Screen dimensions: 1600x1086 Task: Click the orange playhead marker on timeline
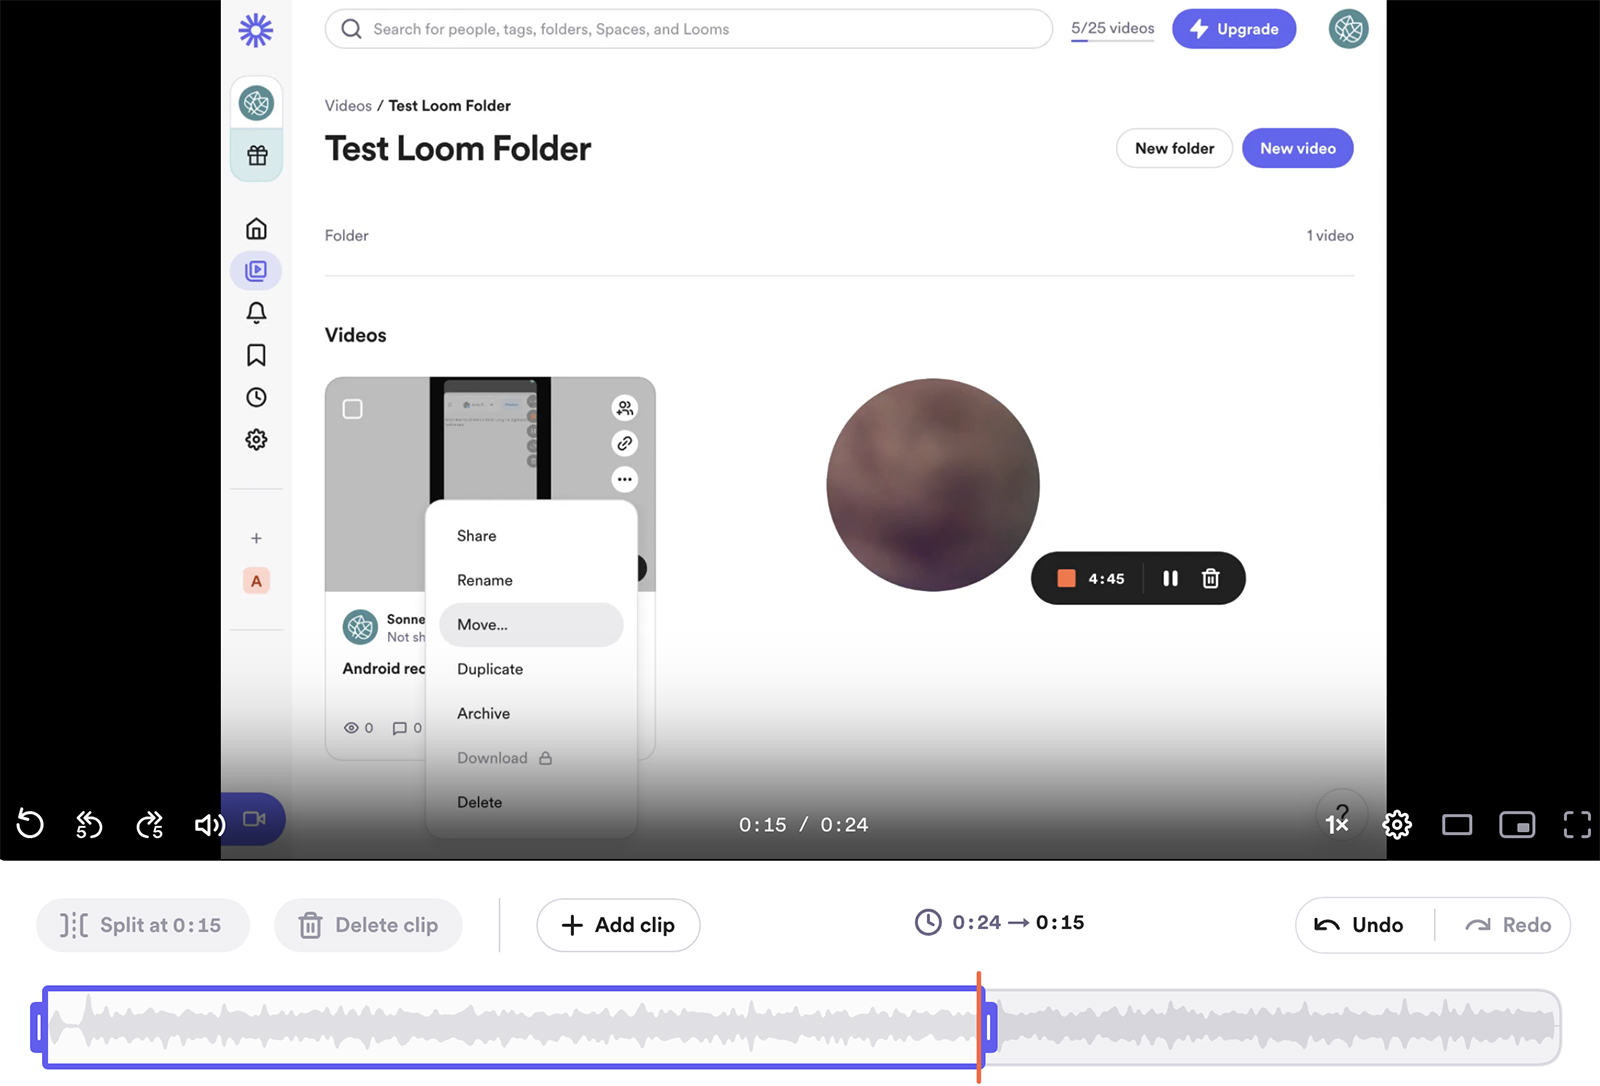[979, 1027]
